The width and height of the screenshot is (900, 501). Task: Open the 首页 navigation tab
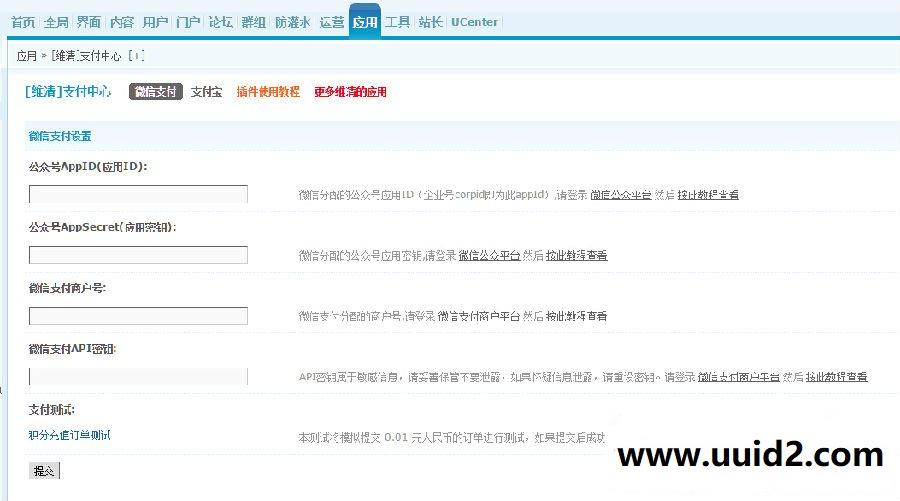coord(23,22)
